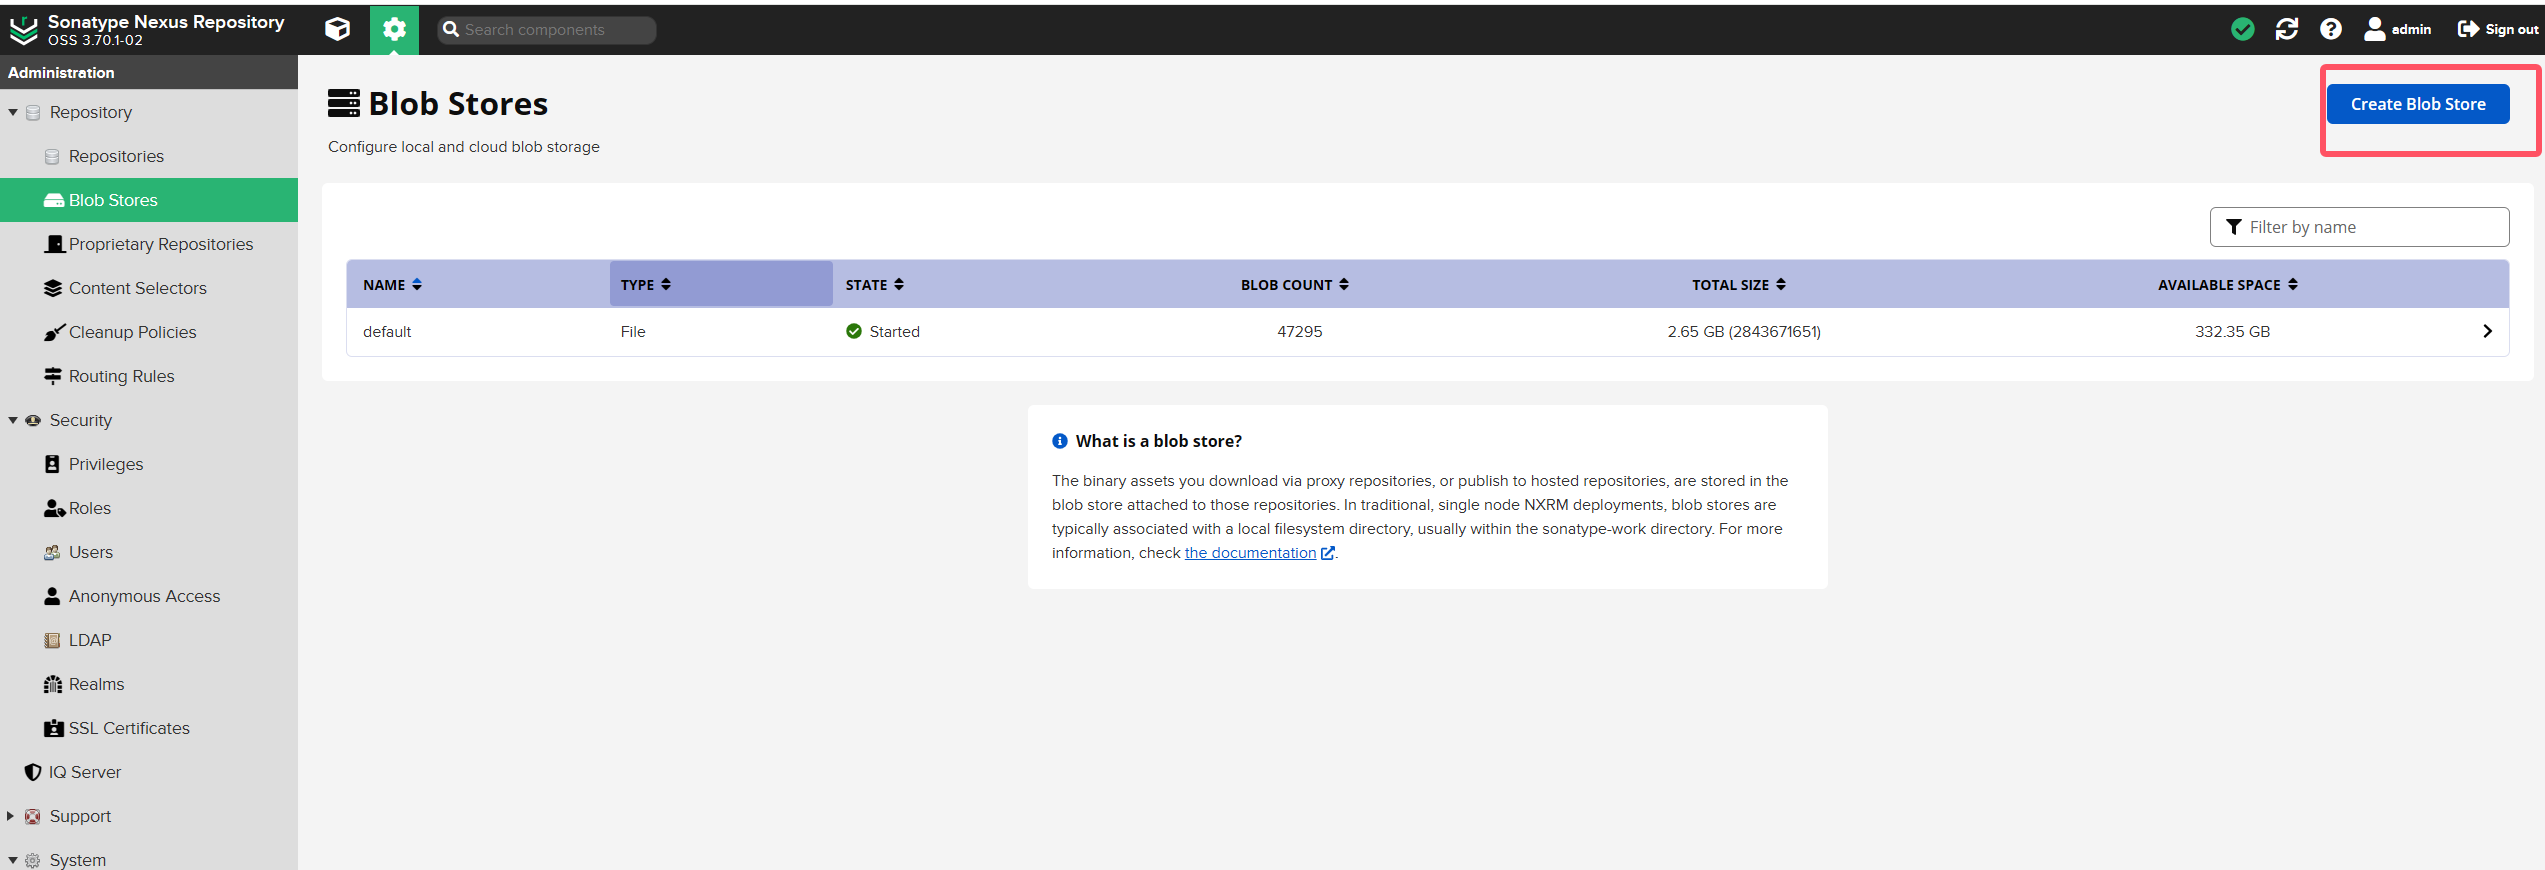Open the documentation link
The image size is (2545, 870).
pyautogui.click(x=1250, y=553)
